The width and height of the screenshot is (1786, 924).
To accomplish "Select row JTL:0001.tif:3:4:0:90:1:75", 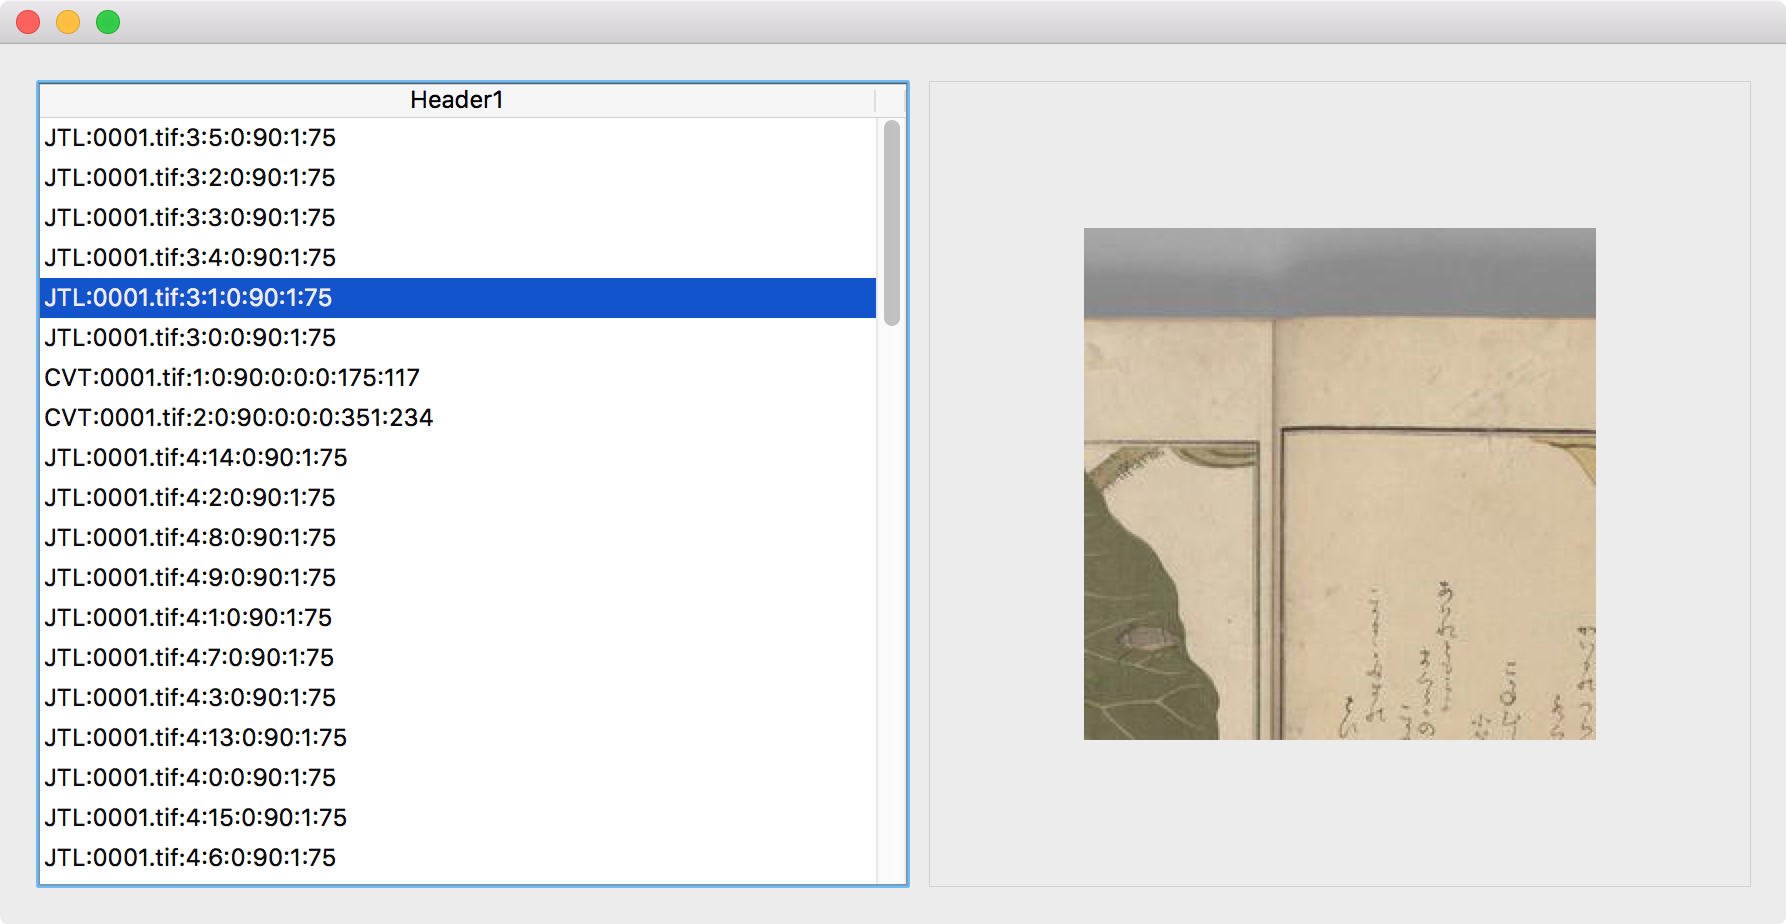I will point(458,258).
